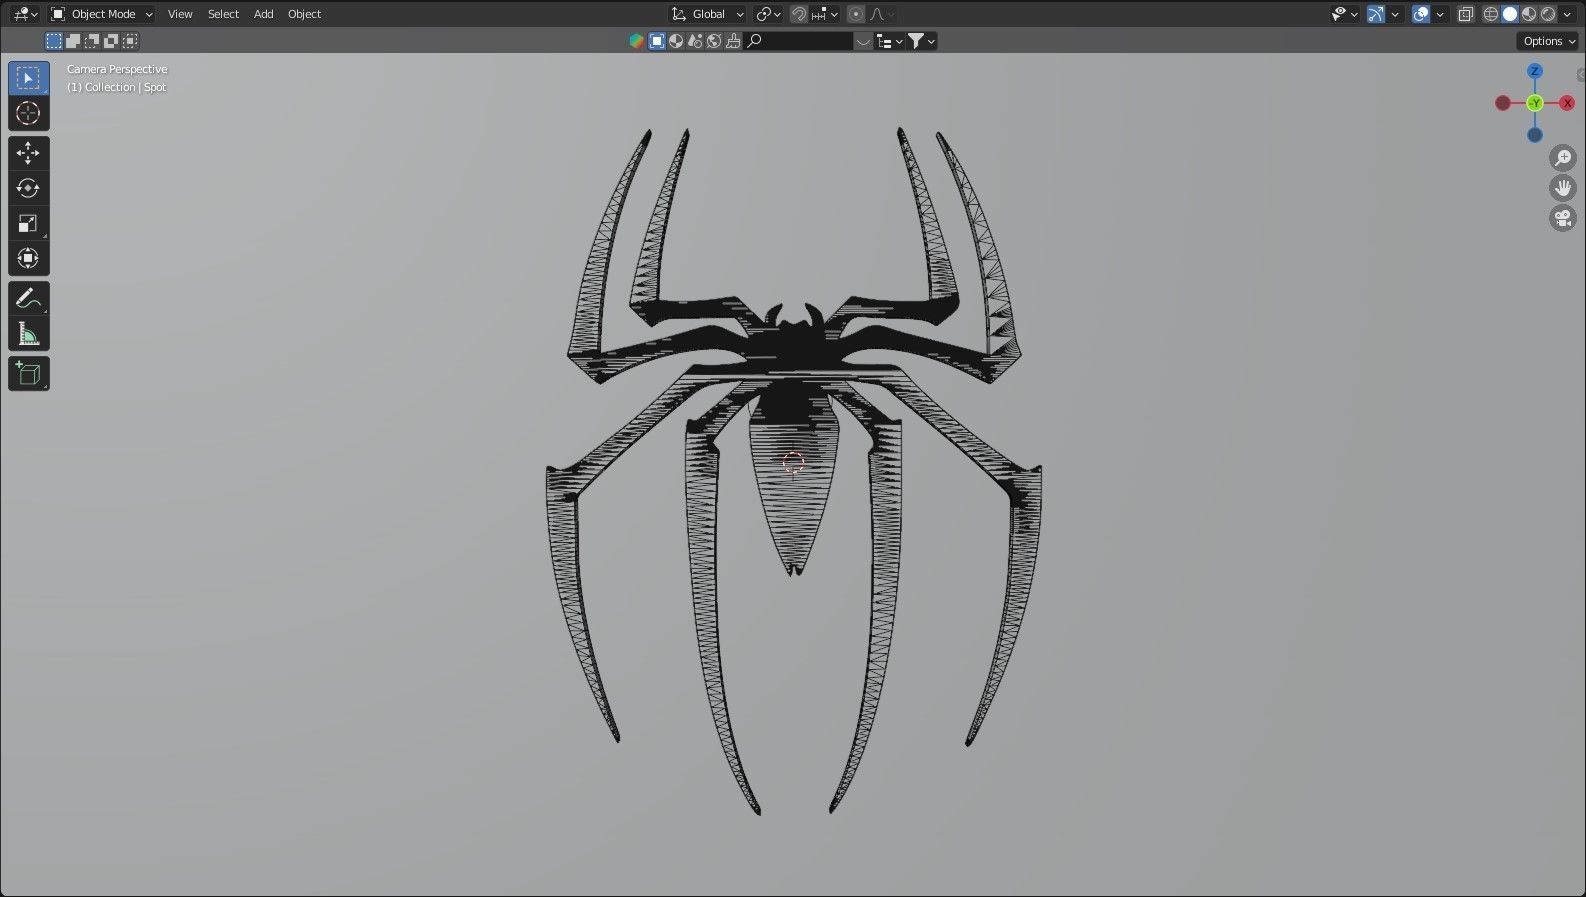Toggle X-ray mode

1466,14
